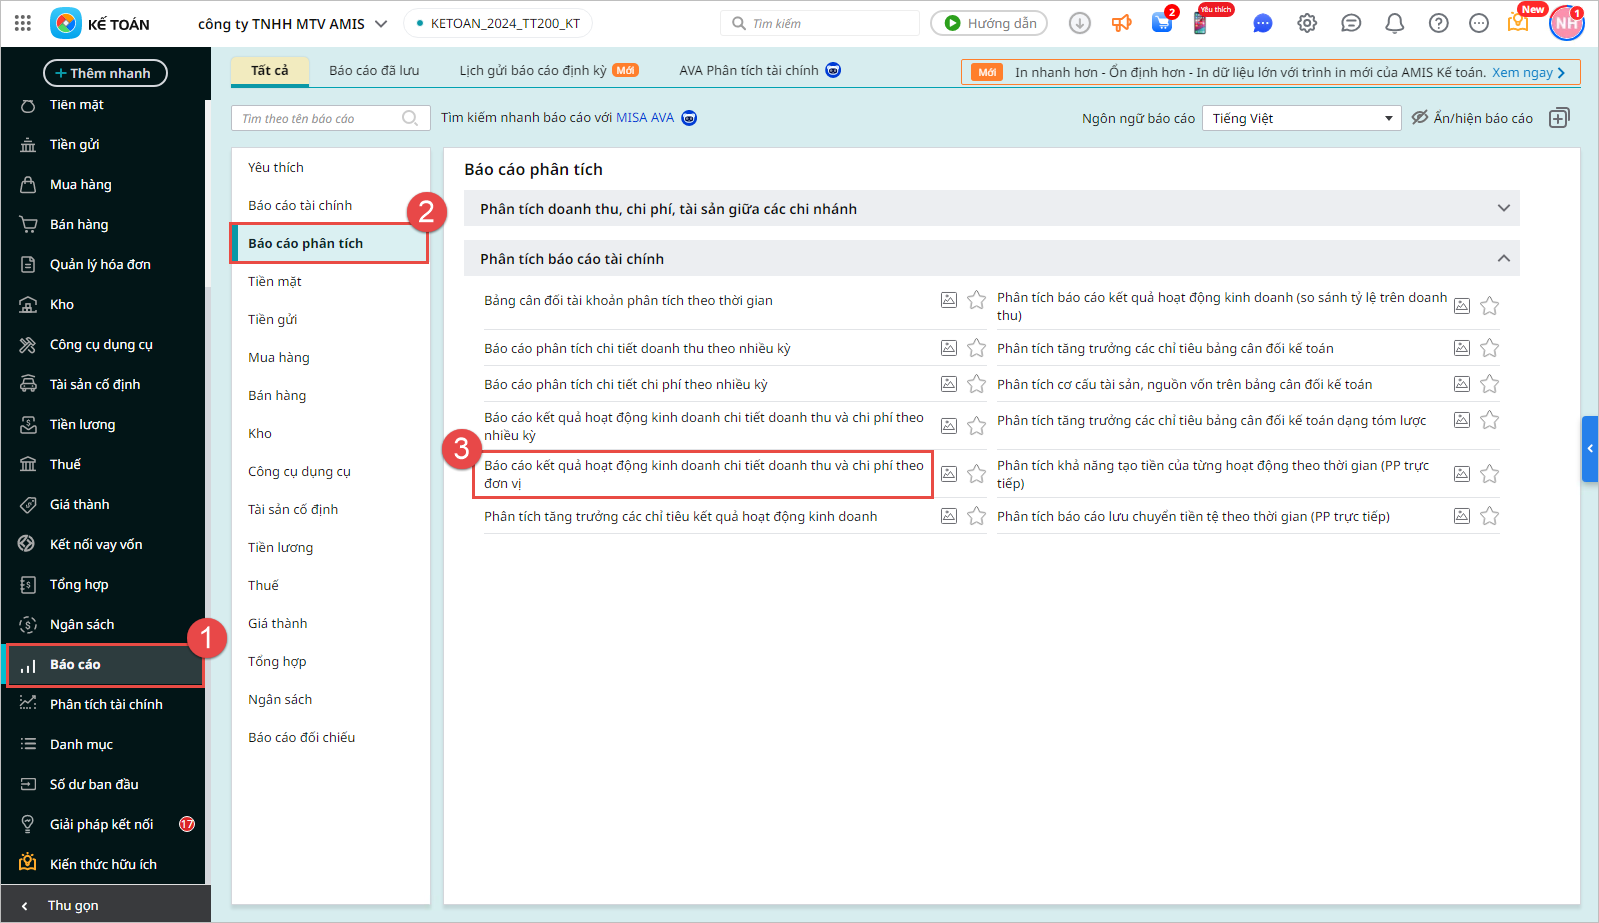Toggle Ẩn/hiện báo cáo visibility
The image size is (1599, 923).
pos(1471,118)
